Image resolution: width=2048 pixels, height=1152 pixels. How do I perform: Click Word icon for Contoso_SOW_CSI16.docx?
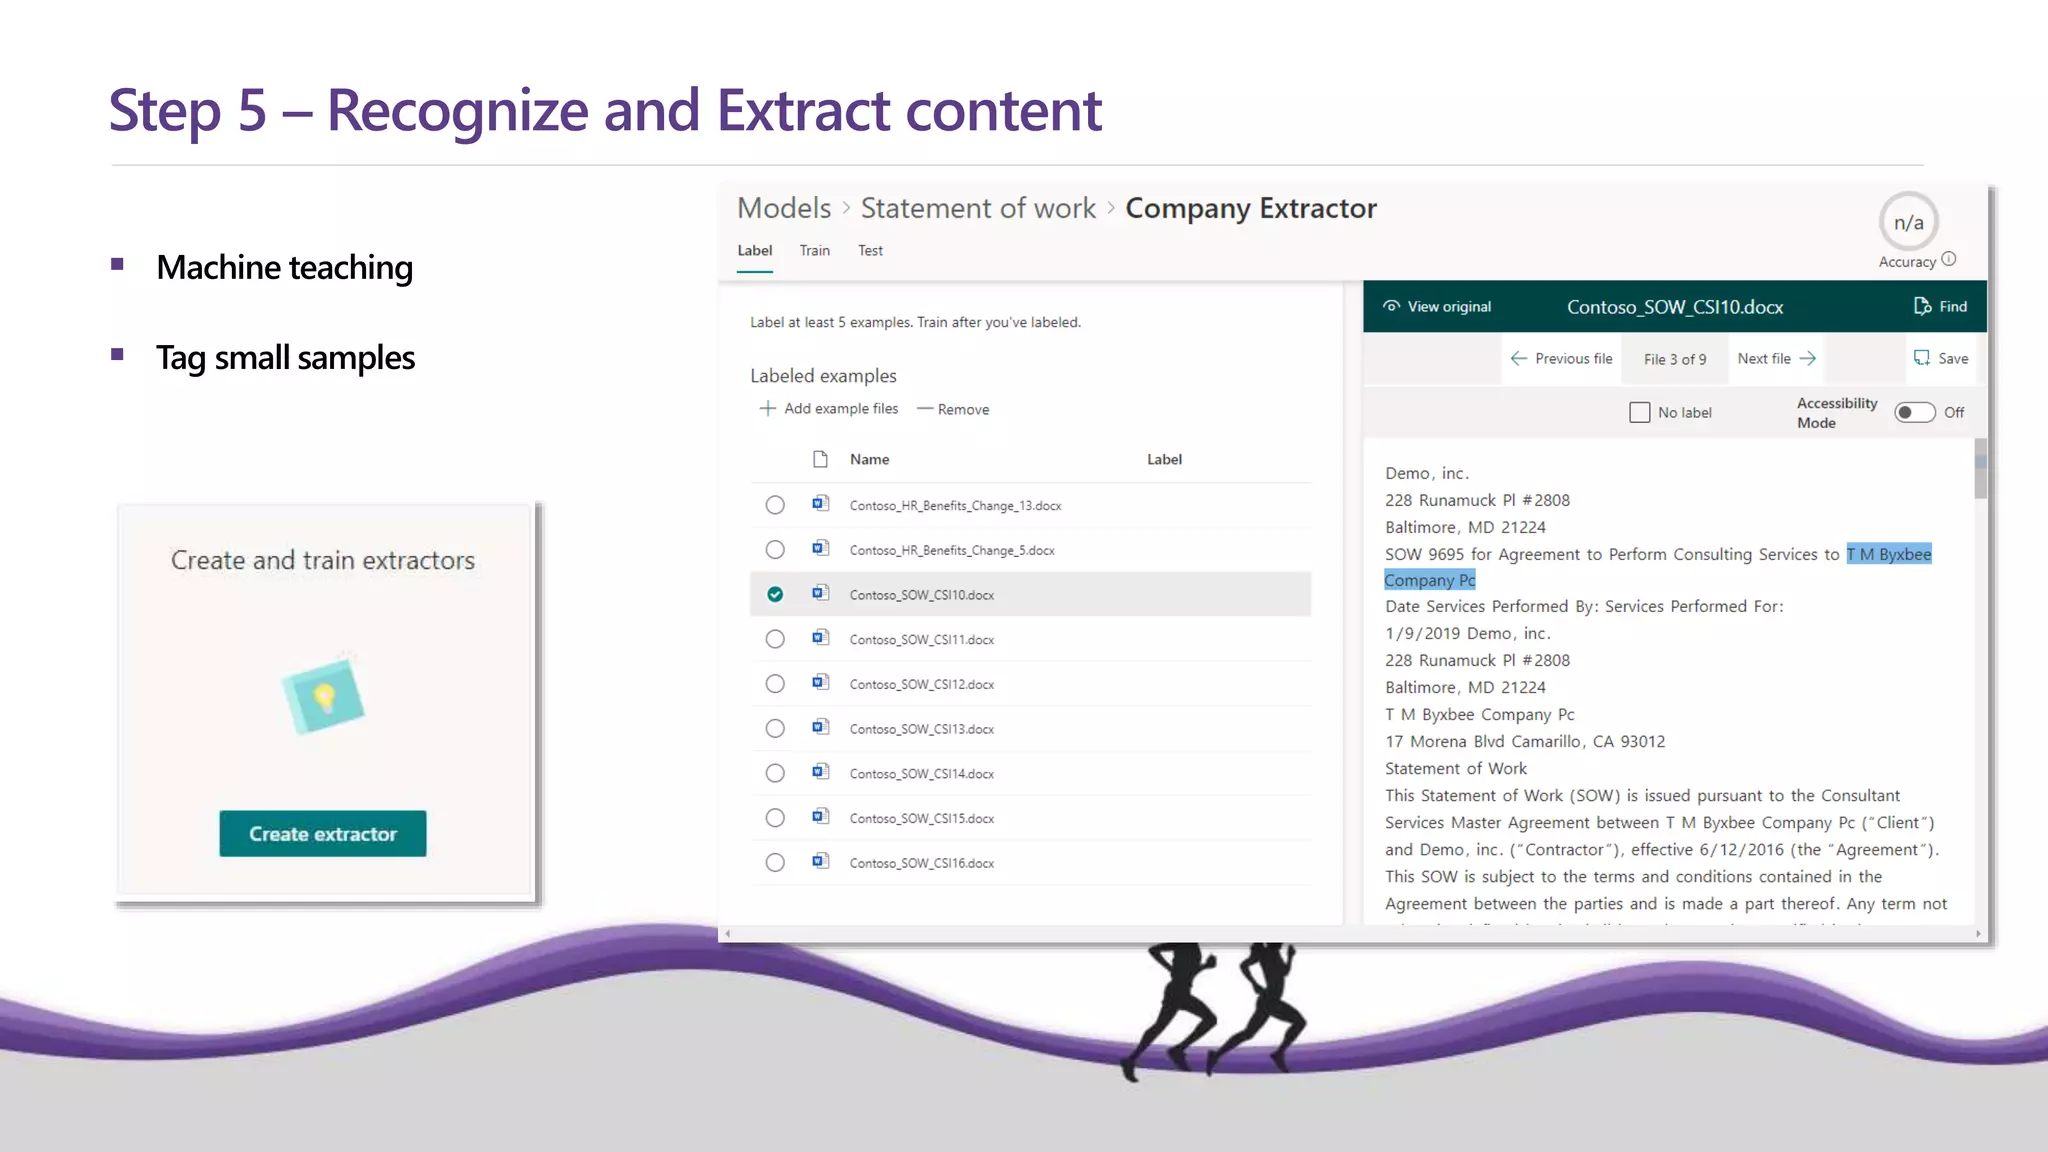821,862
